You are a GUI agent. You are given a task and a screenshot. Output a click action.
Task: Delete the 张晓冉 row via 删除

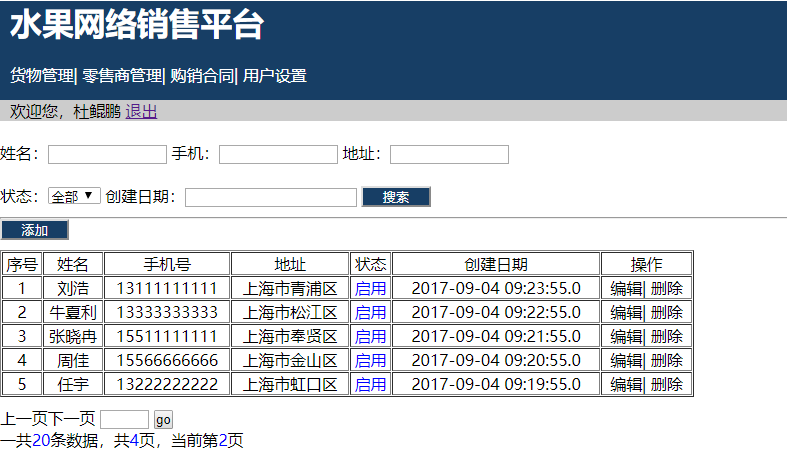coord(667,336)
